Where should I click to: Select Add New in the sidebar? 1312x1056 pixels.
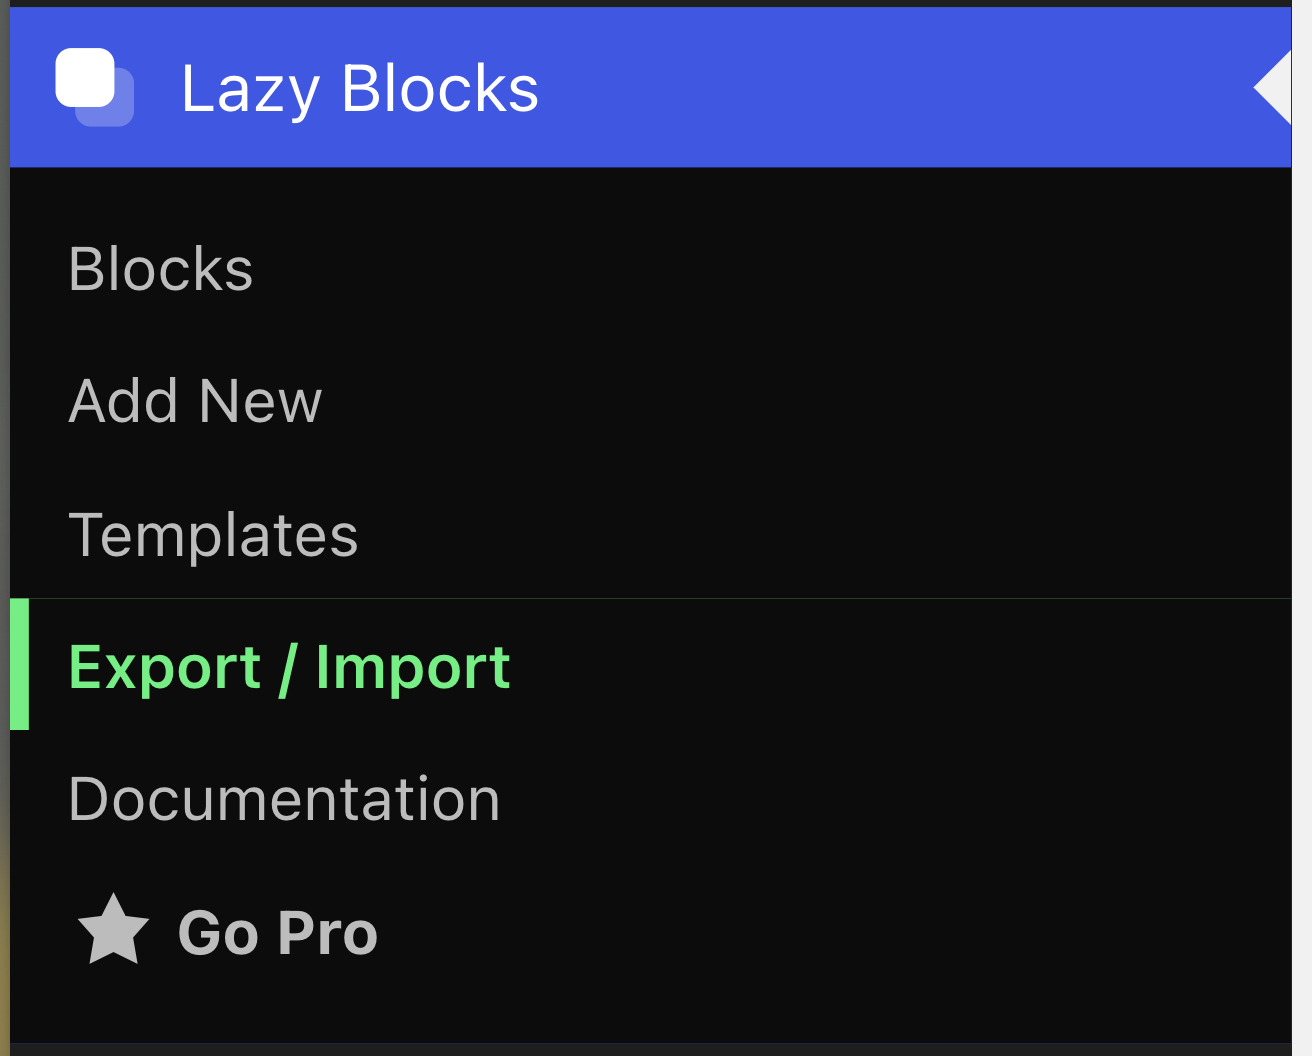coord(195,401)
